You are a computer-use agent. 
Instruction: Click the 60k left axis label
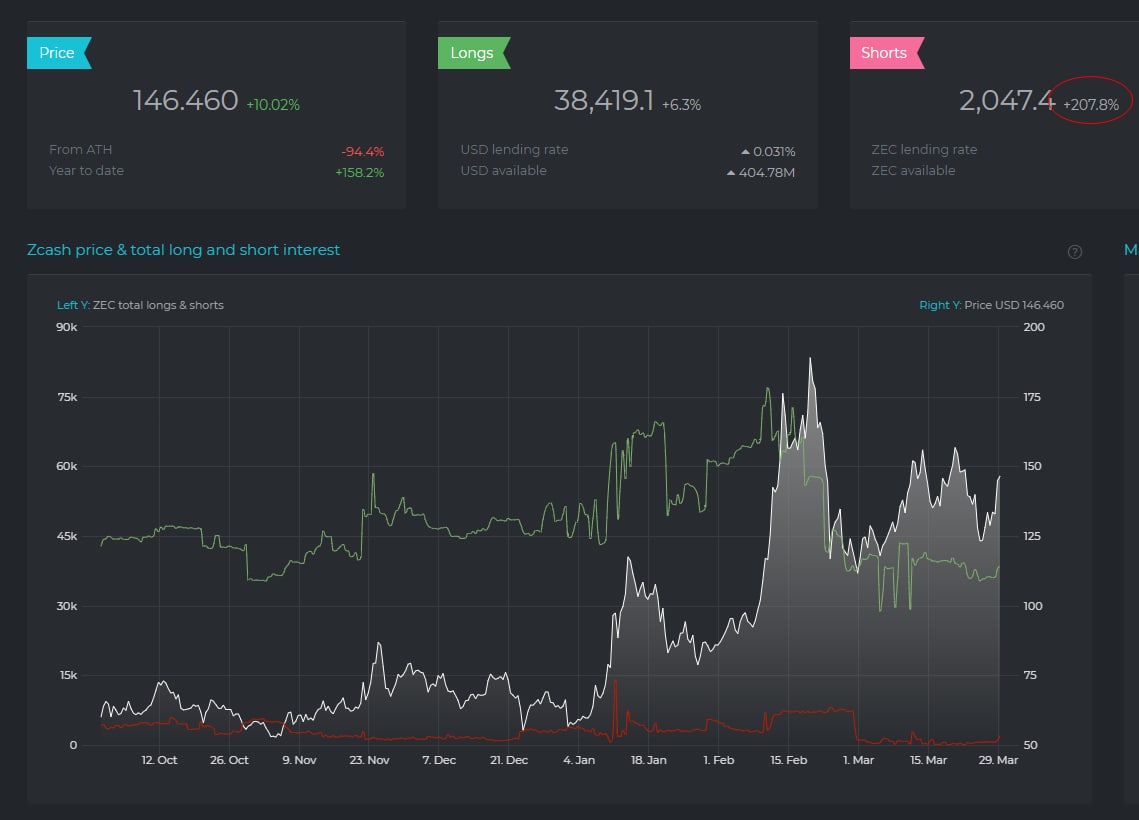(x=67, y=466)
